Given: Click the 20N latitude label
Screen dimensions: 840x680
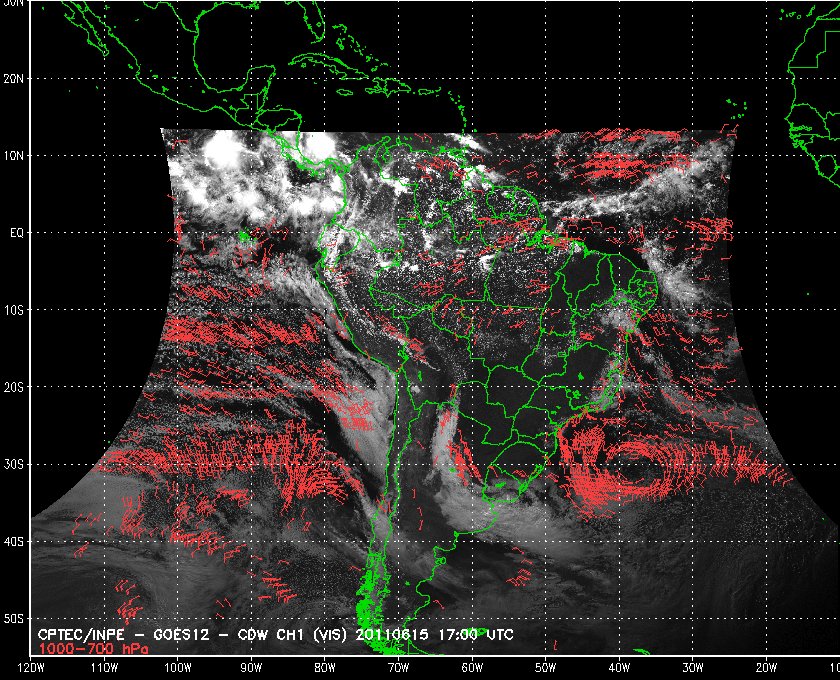Looking at the screenshot, I should coord(13,78).
